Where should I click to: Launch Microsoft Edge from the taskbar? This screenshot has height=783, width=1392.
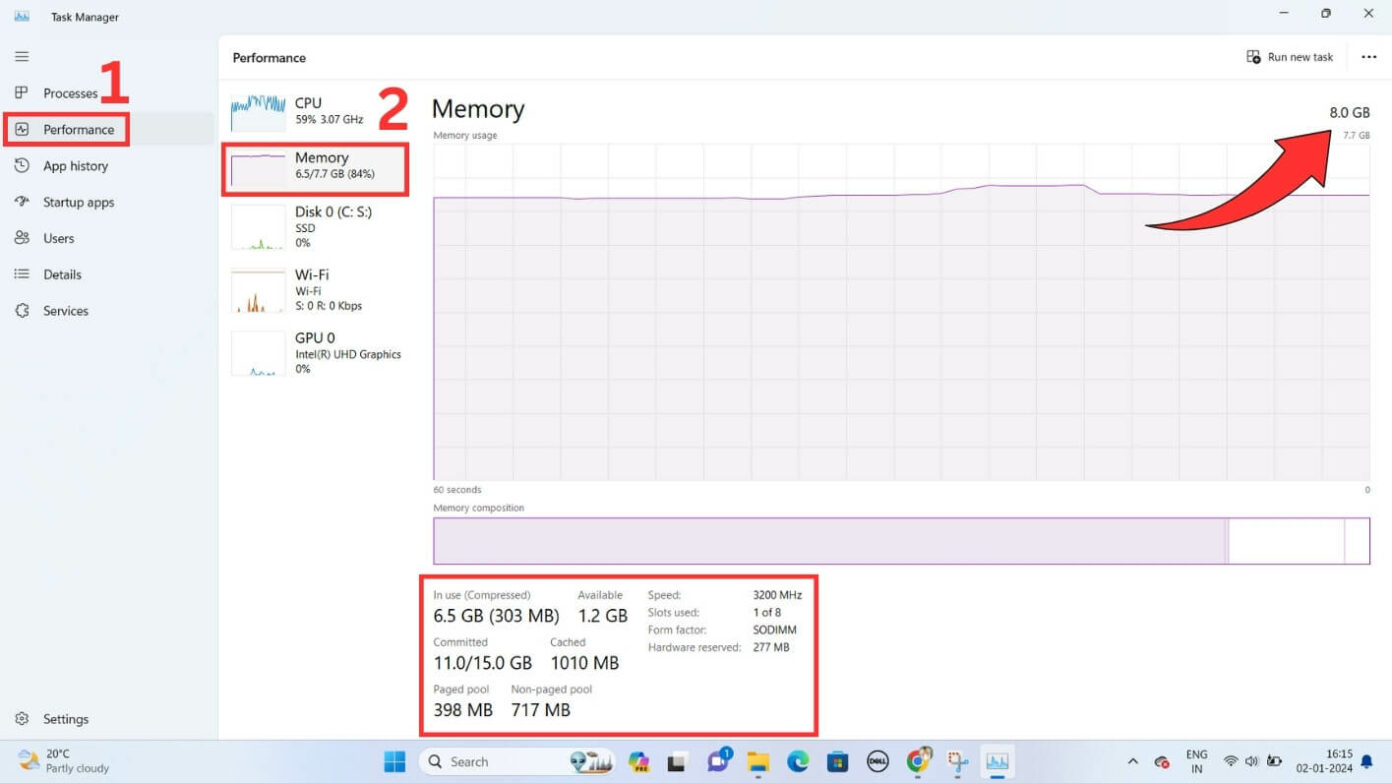pyautogui.click(x=797, y=761)
